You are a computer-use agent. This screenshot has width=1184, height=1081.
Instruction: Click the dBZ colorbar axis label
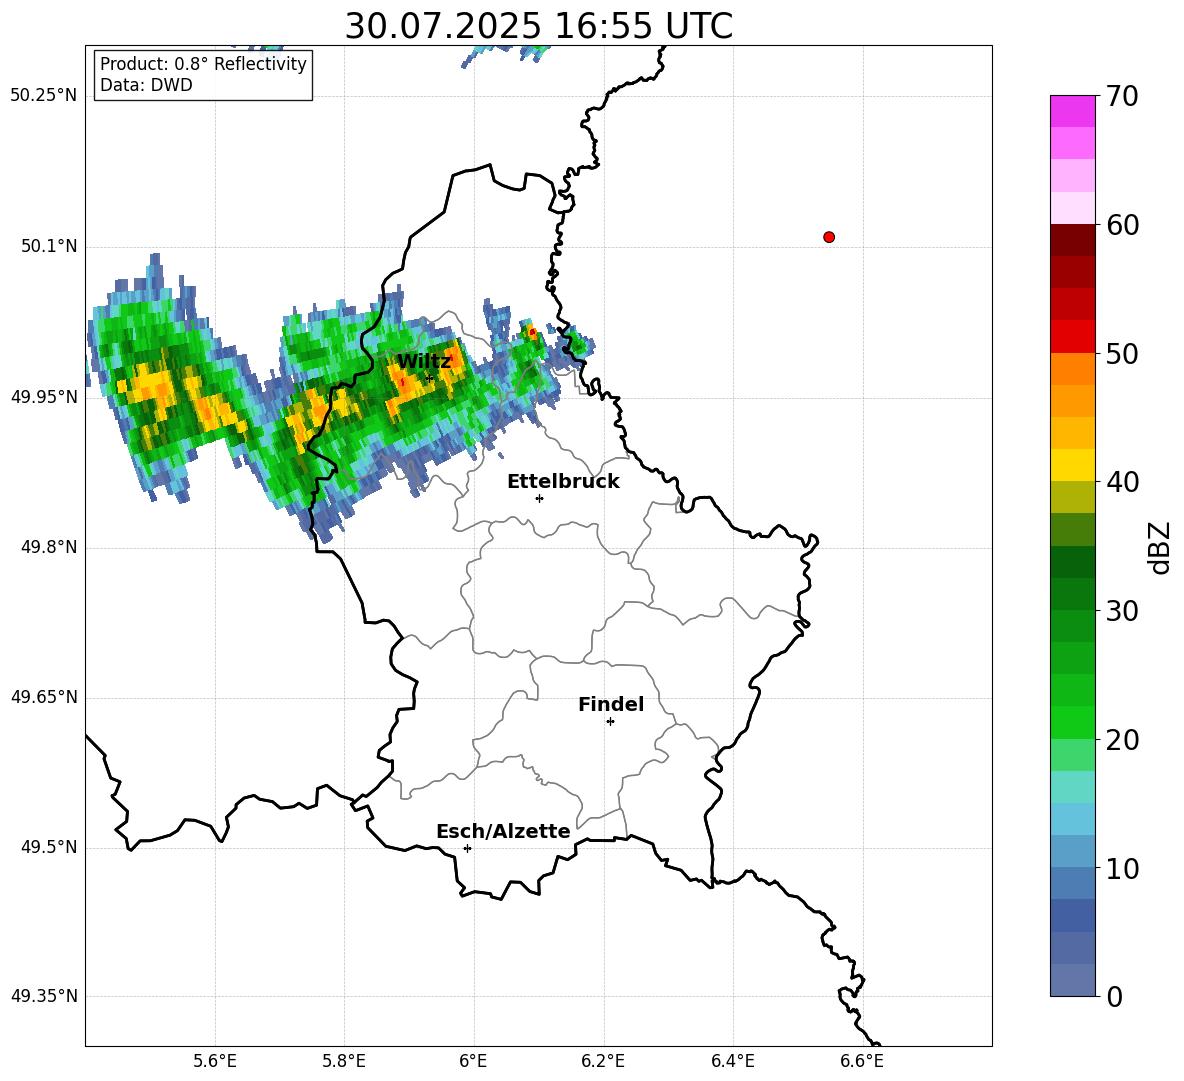point(1159,547)
